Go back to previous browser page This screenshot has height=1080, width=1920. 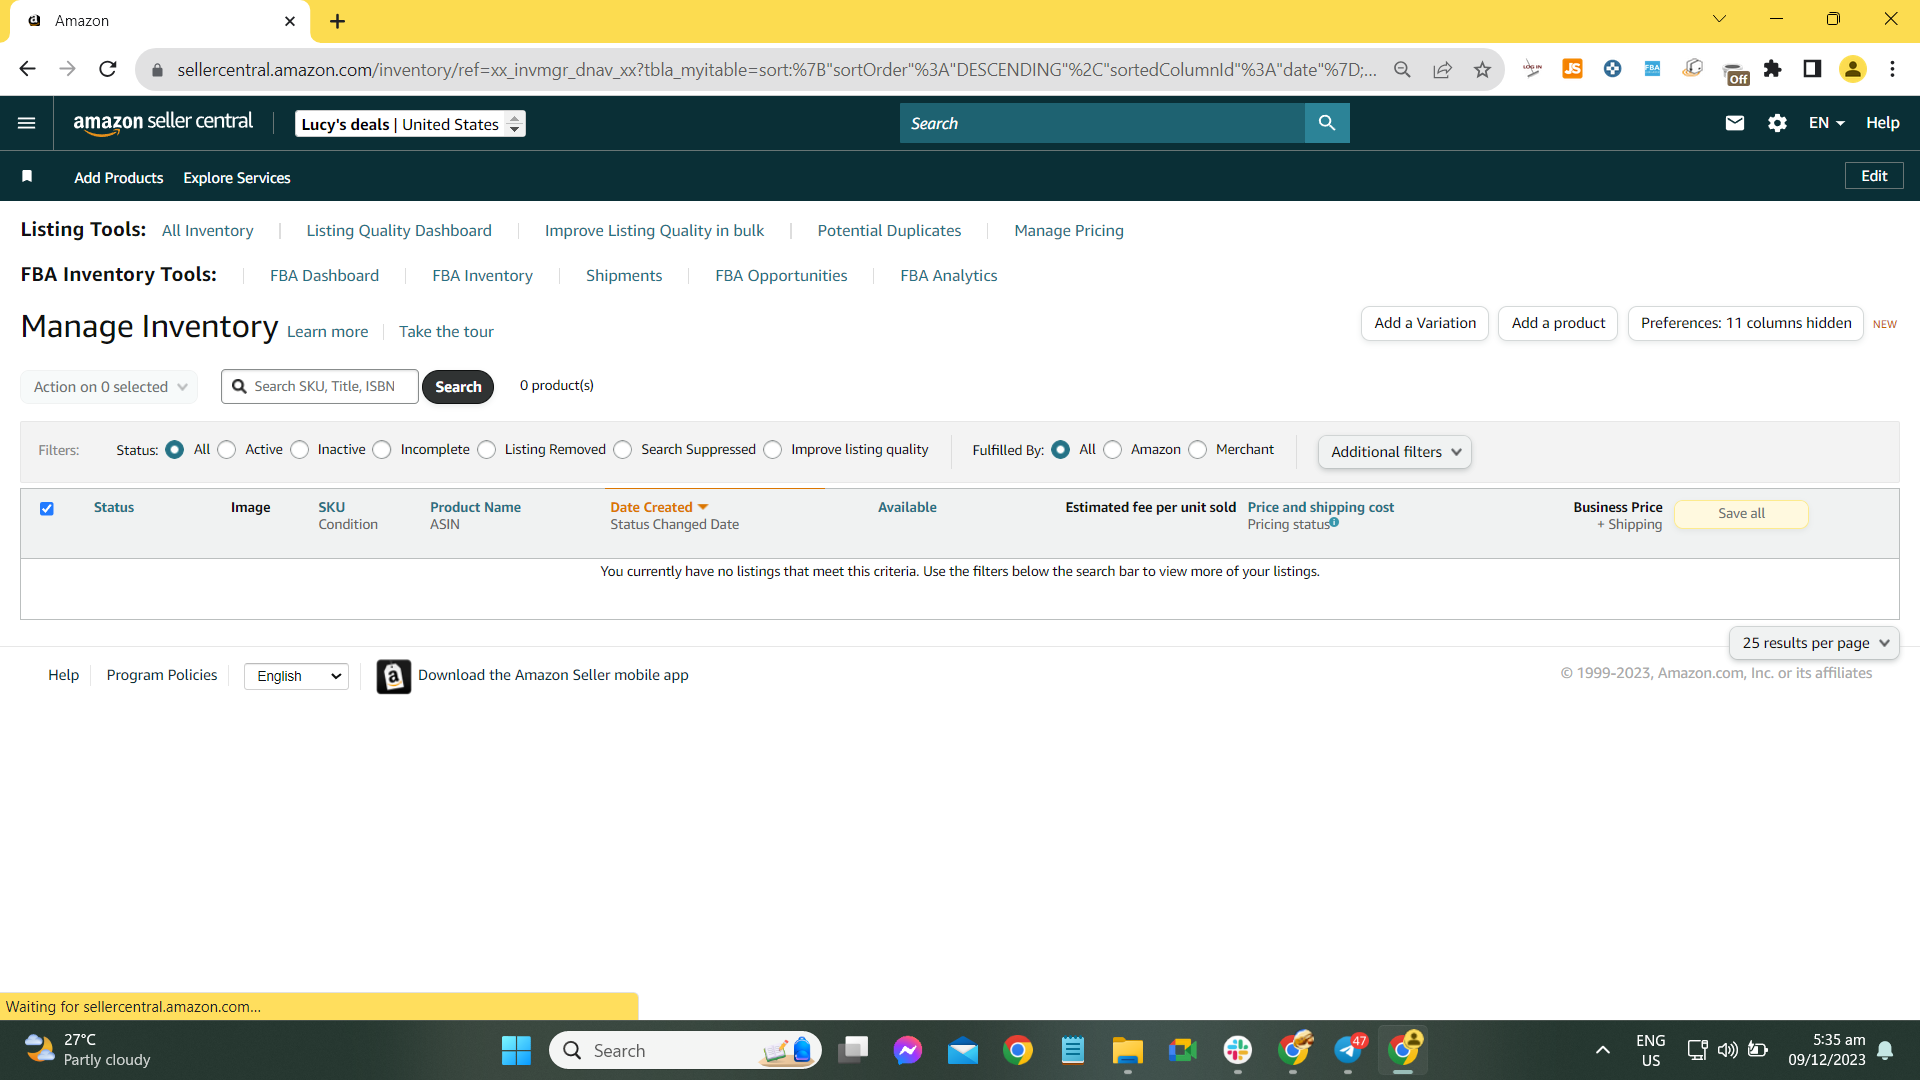27,69
